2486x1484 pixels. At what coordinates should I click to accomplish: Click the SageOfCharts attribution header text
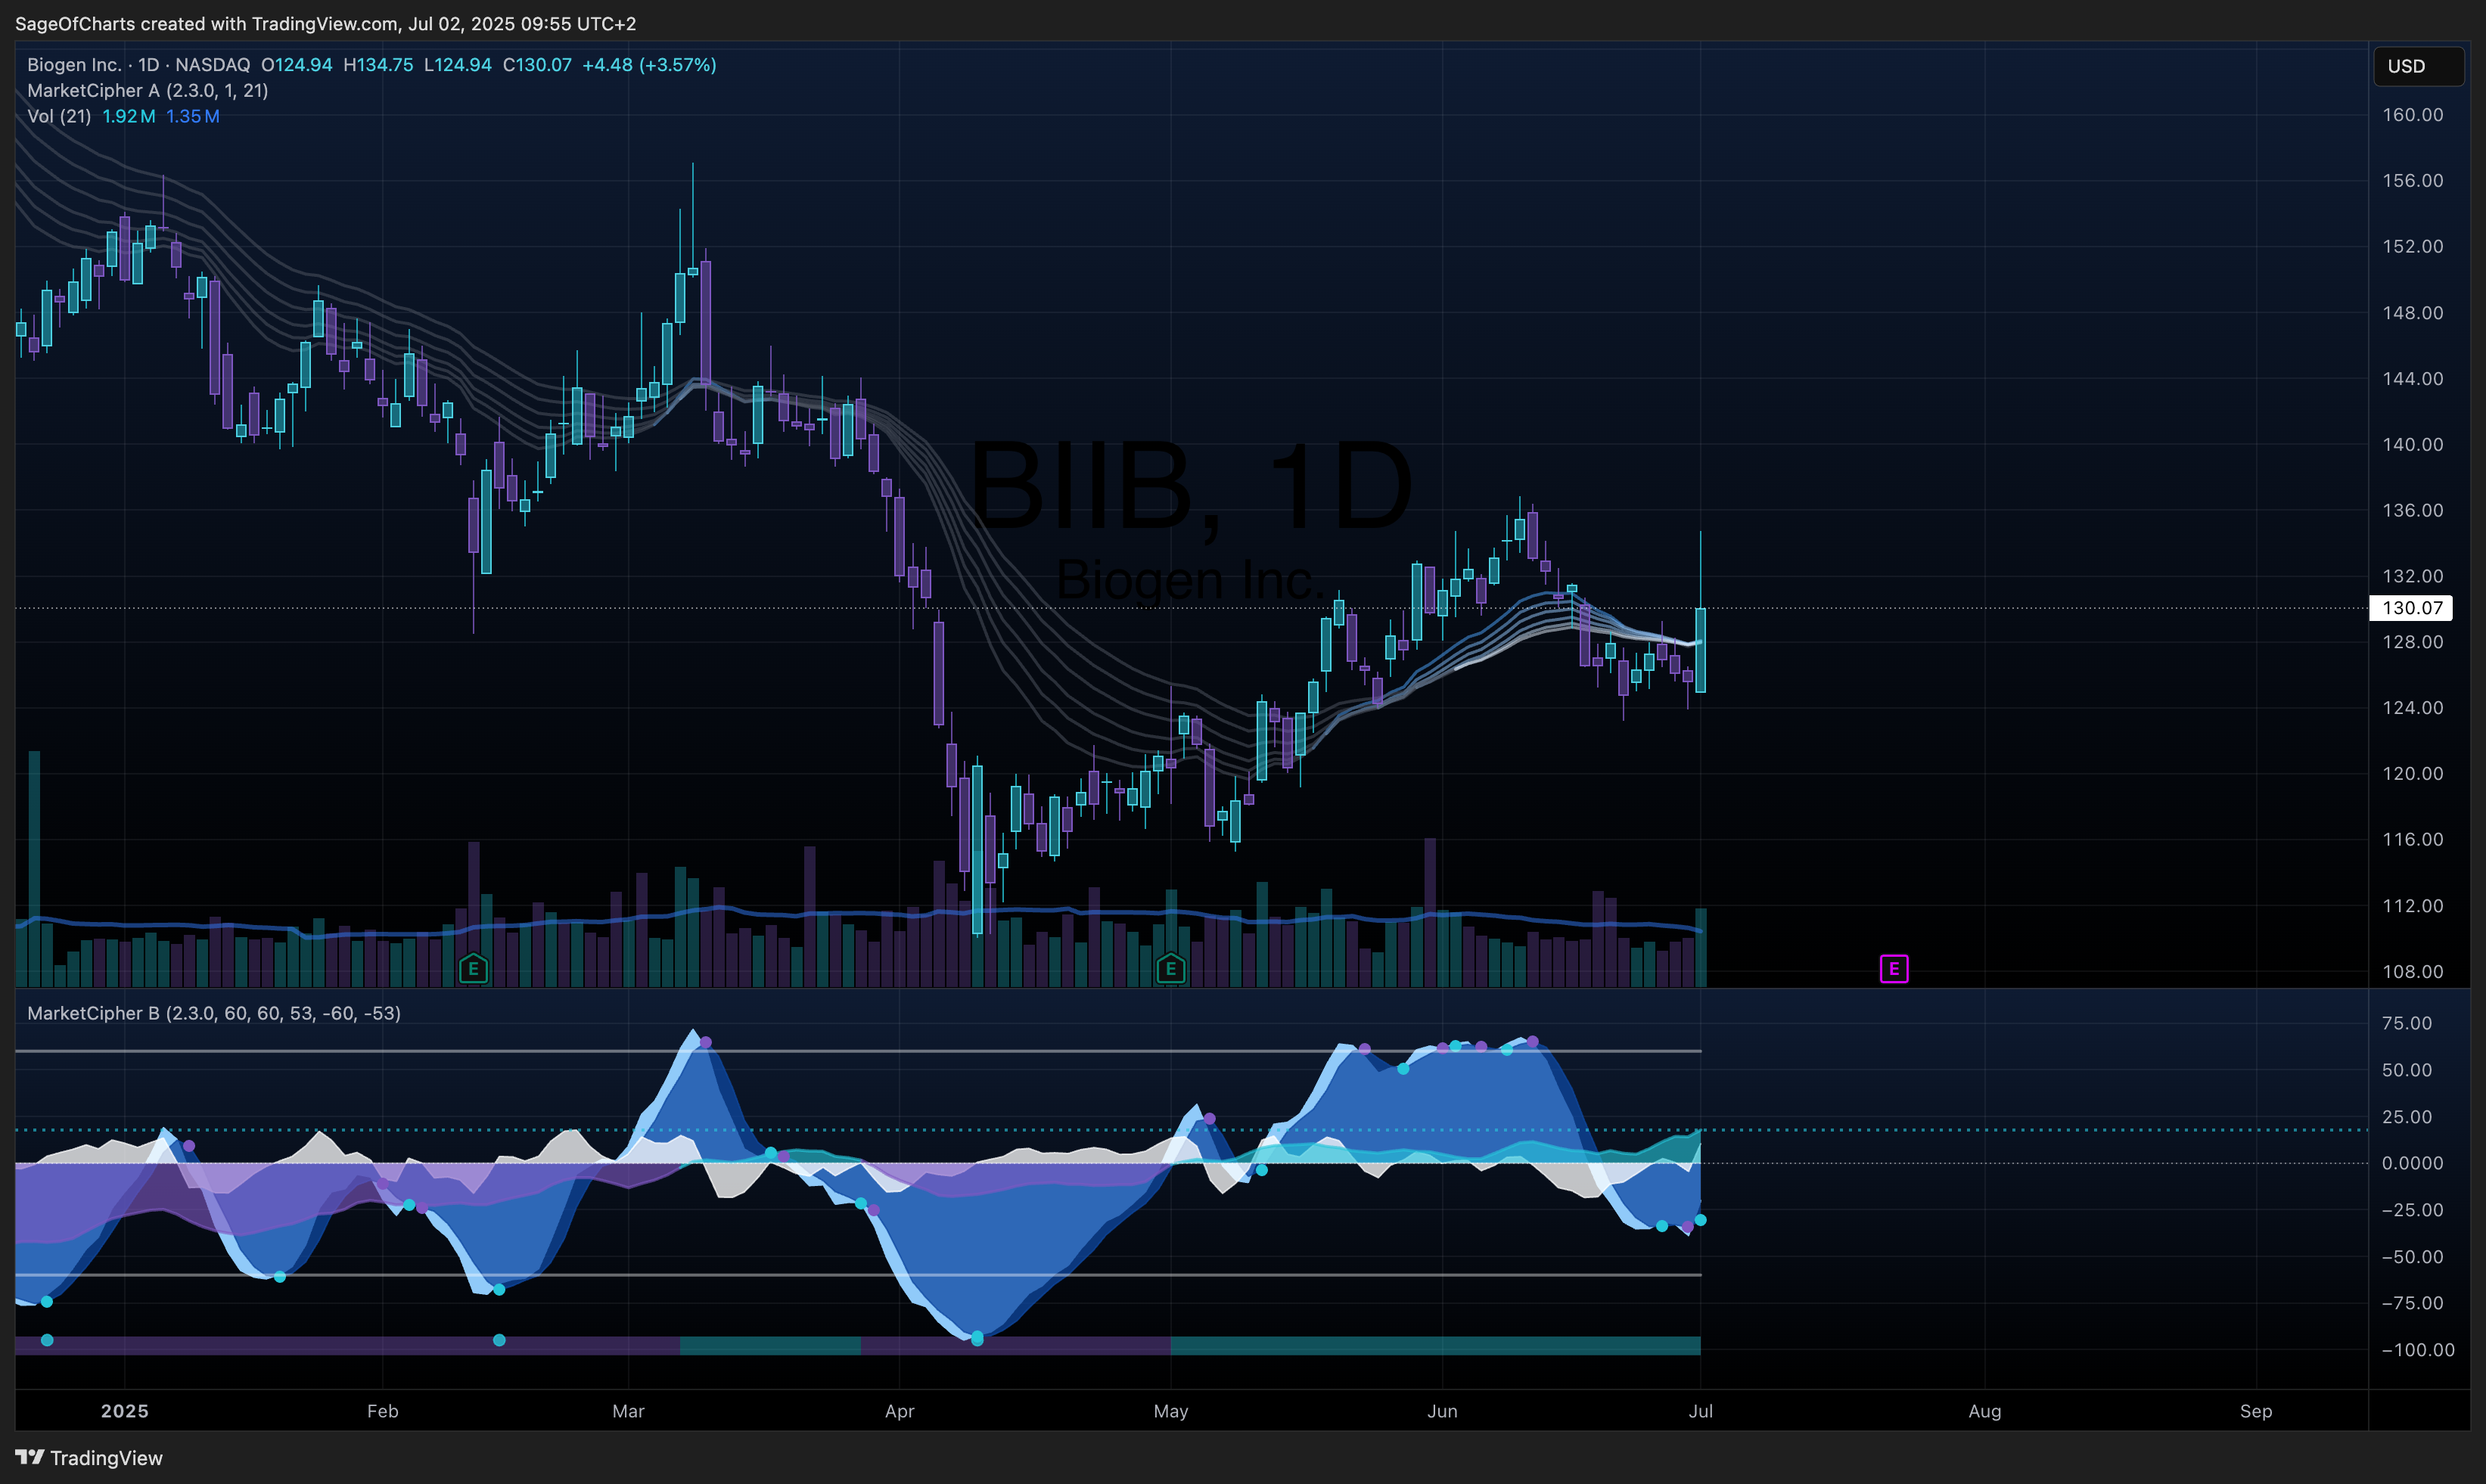click(x=325, y=23)
